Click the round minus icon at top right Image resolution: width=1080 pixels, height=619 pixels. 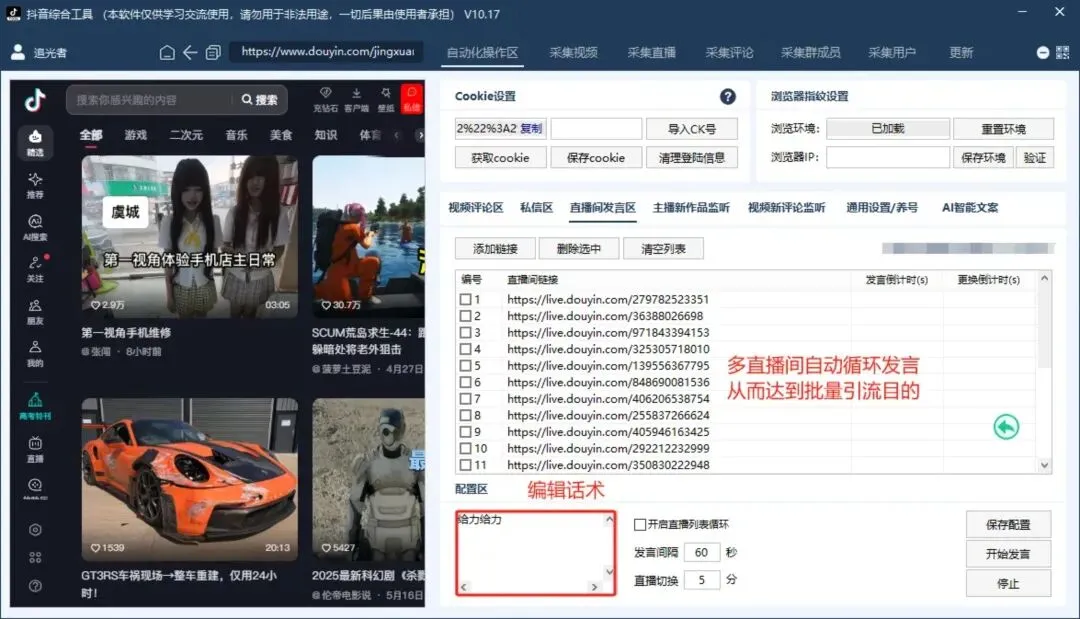(x=1043, y=53)
